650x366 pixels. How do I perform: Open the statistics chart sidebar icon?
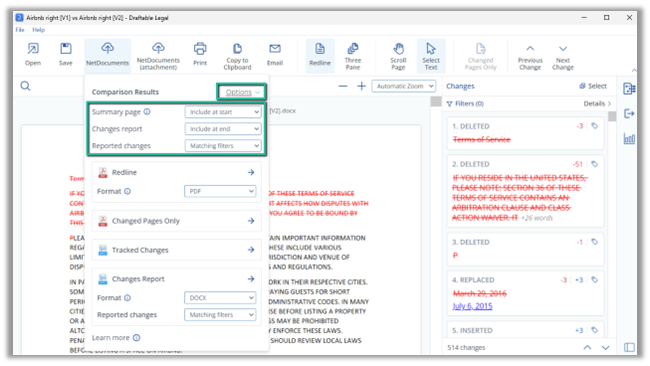click(x=629, y=138)
